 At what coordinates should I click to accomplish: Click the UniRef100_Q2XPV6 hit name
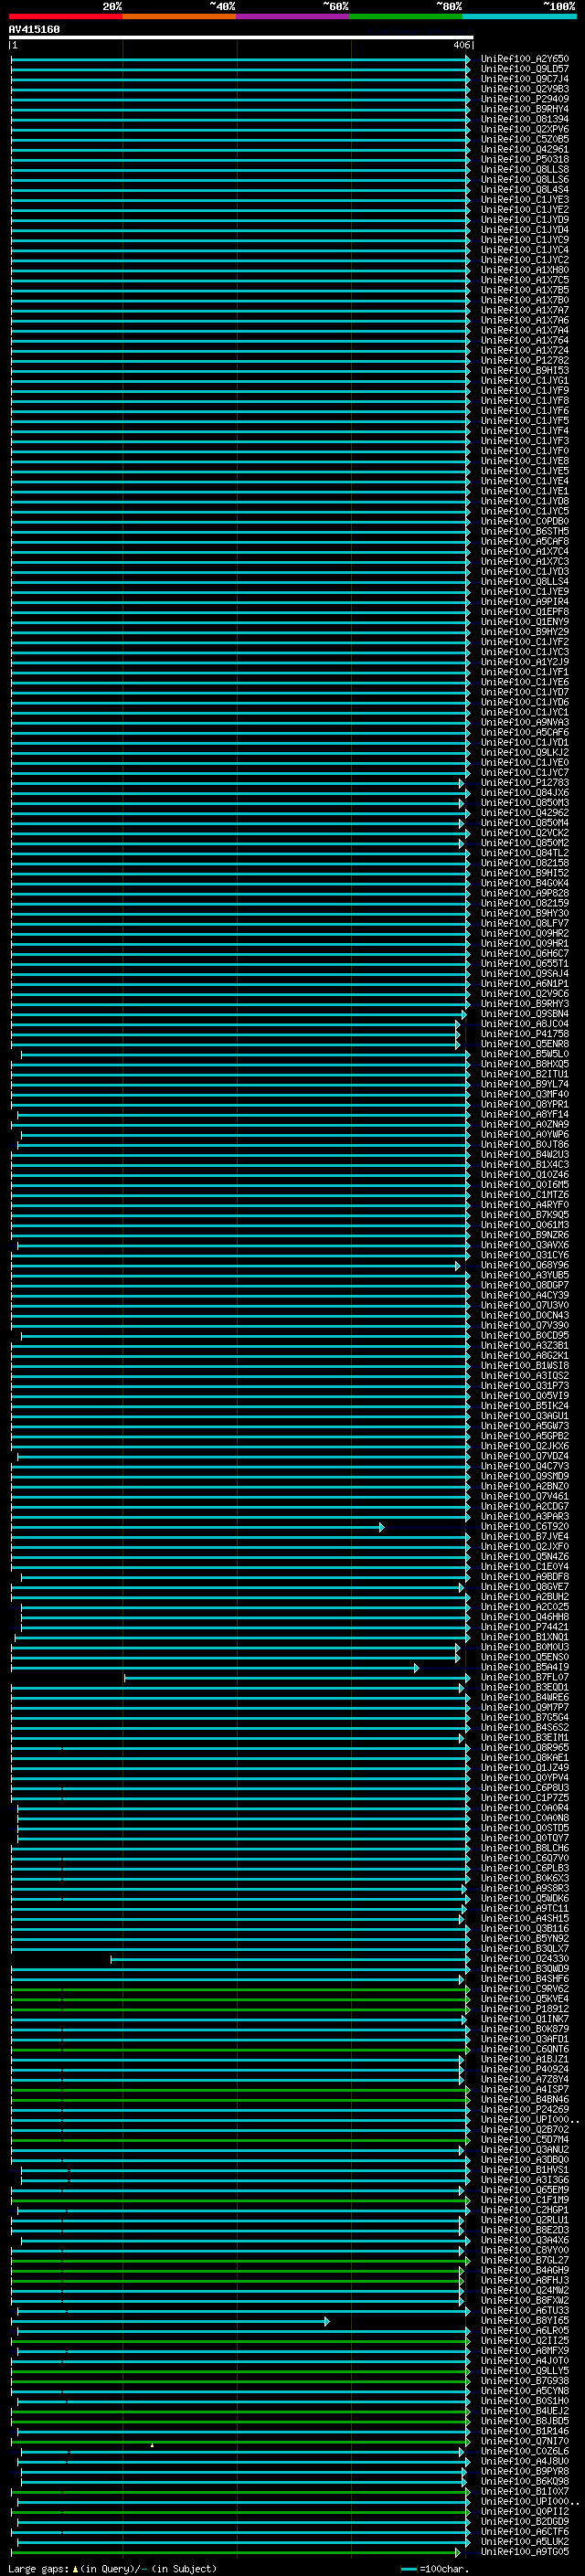tap(525, 129)
